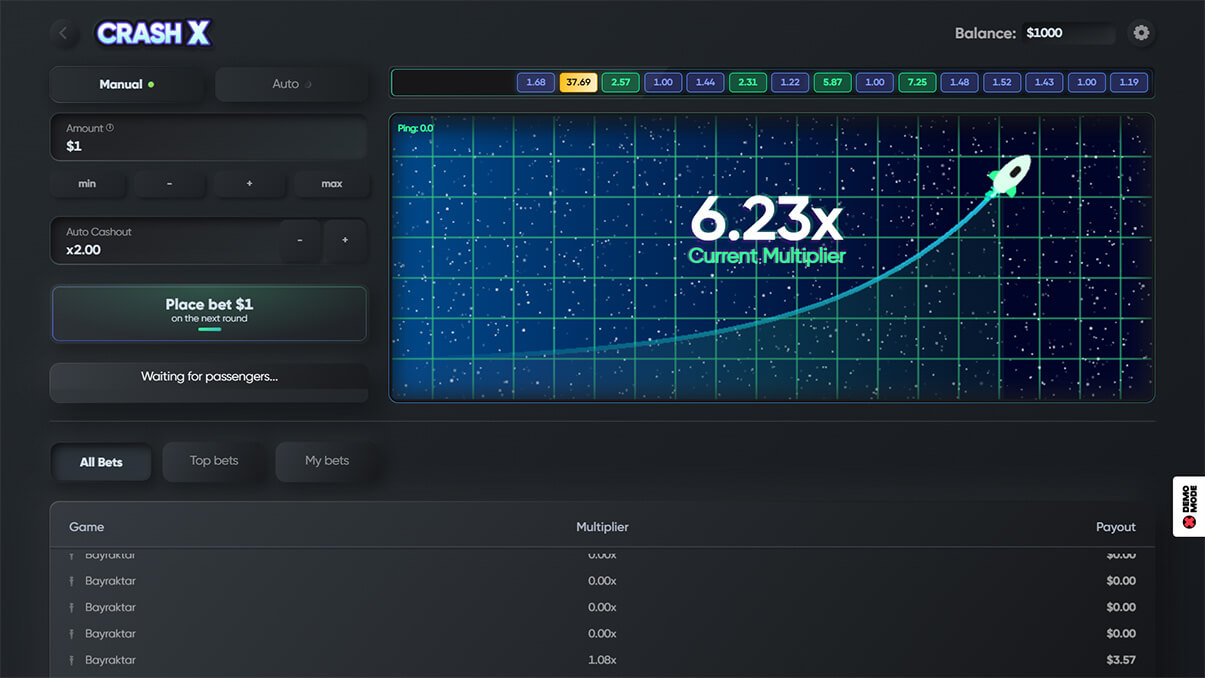
Task: Open settings via the gear icon
Action: (x=1141, y=33)
